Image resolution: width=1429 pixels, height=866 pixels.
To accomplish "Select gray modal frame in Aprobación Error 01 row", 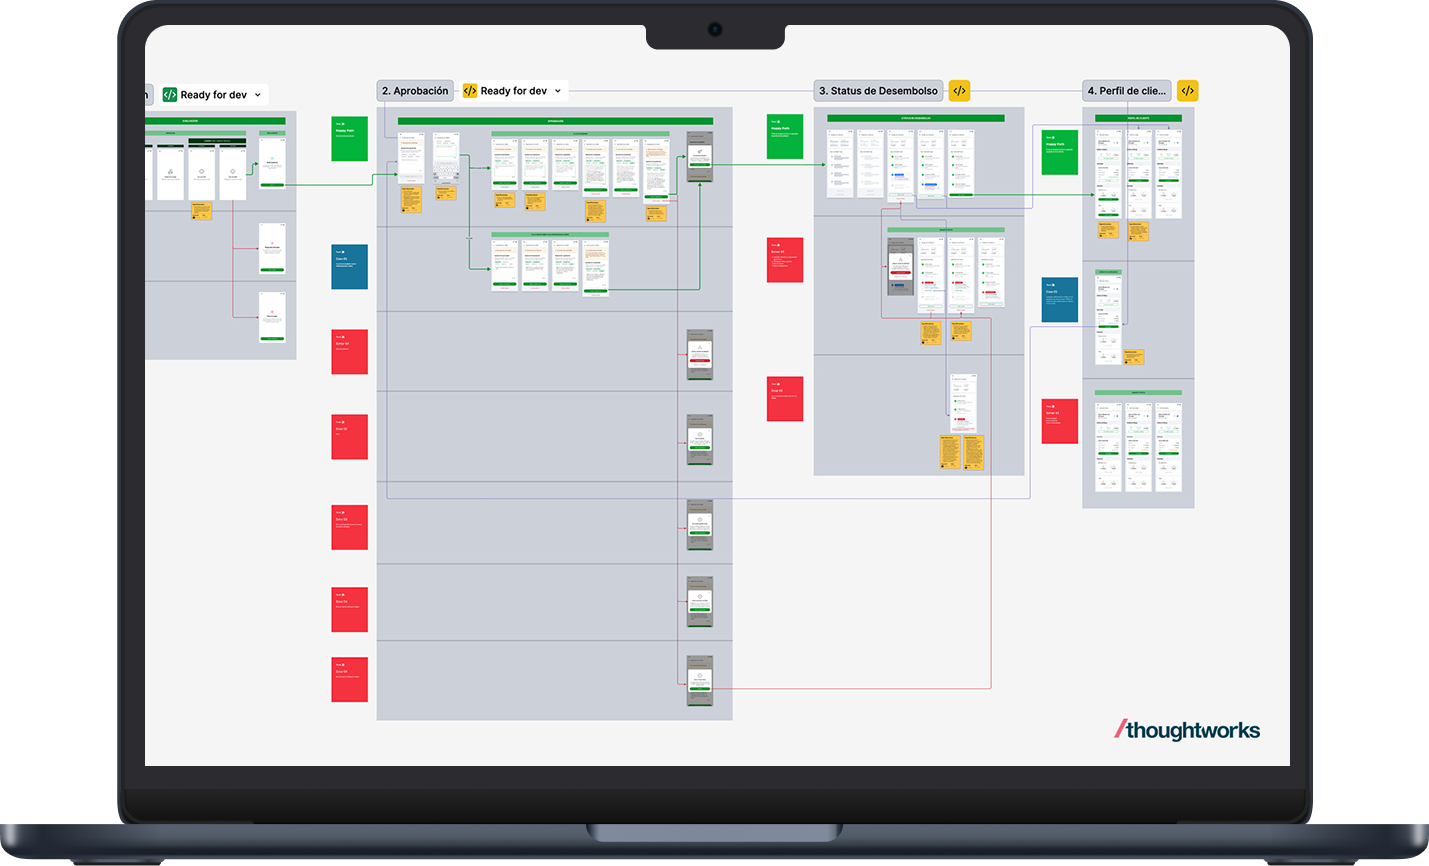I will click(x=700, y=355).
